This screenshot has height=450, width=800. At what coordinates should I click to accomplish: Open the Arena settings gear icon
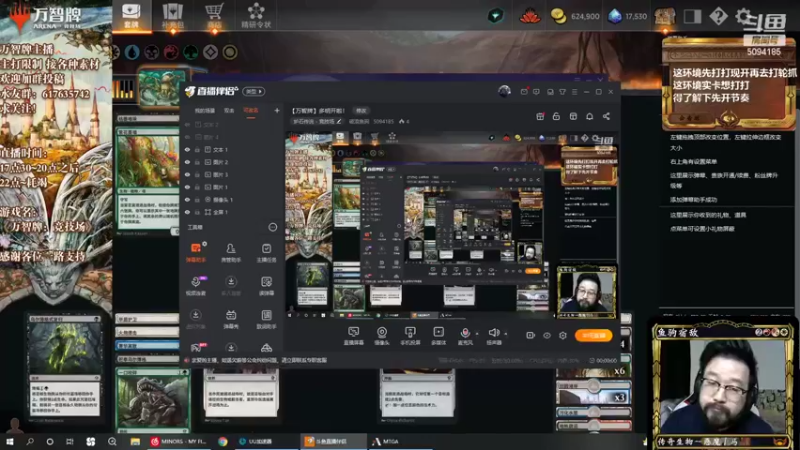point(743,16)
